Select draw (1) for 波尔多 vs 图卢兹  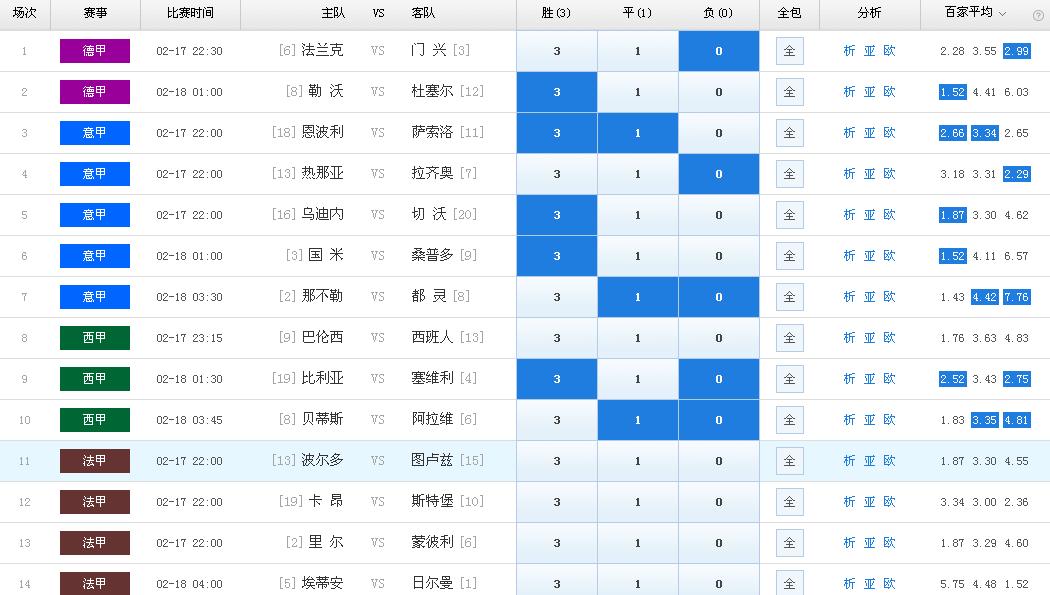[x=638, y=460]
